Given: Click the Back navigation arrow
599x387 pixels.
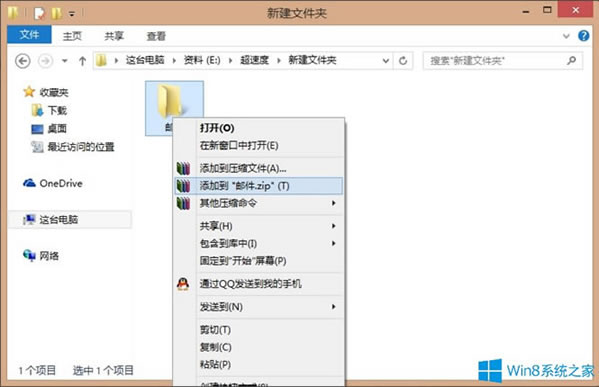Looking at the screenshot, I should [x=23, y=61].
